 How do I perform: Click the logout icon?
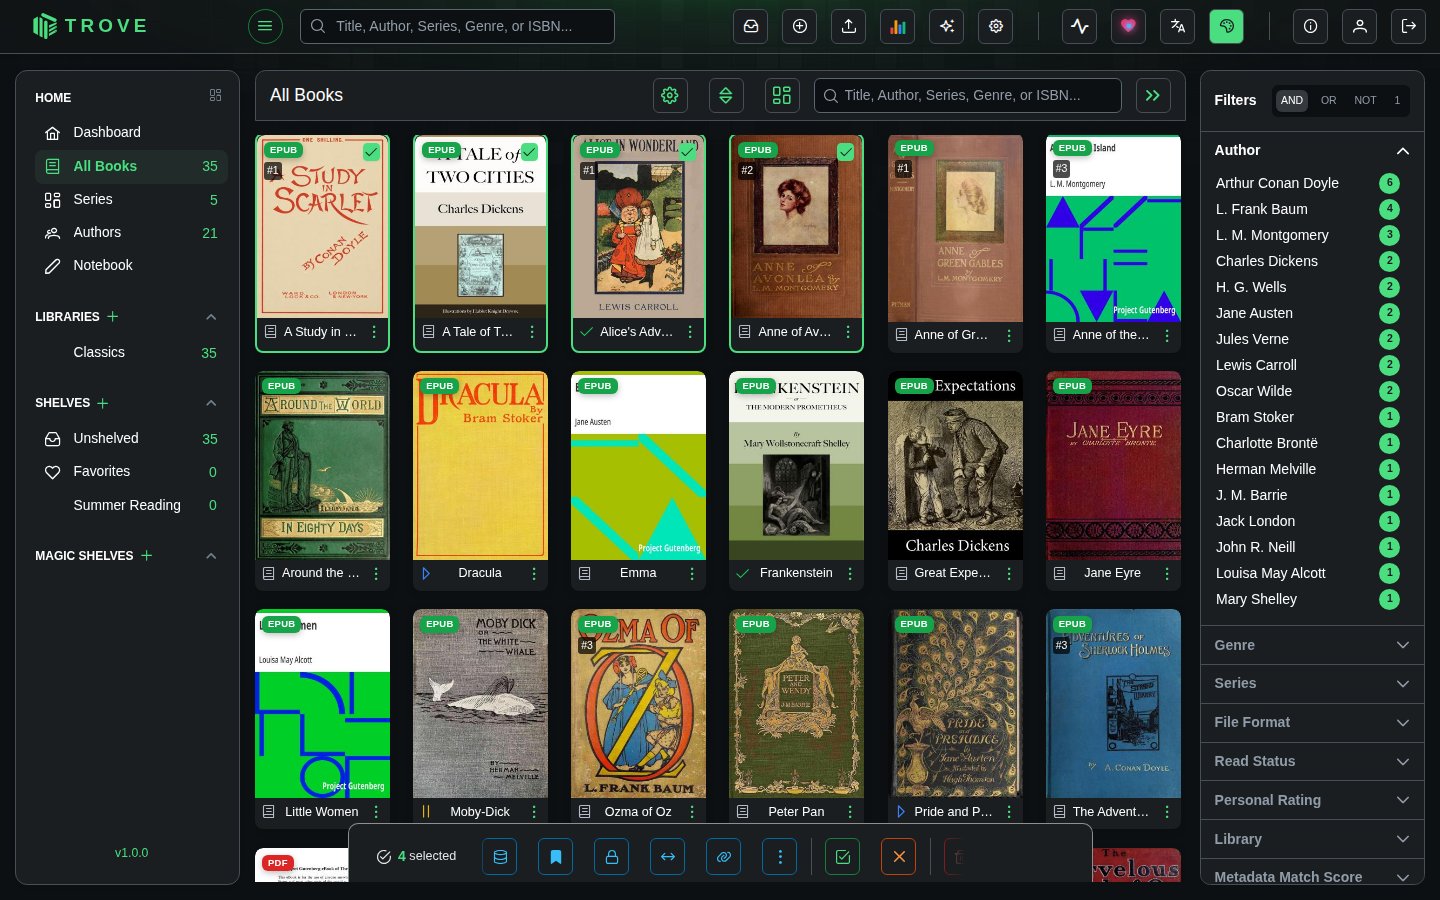coord(1409,27)
